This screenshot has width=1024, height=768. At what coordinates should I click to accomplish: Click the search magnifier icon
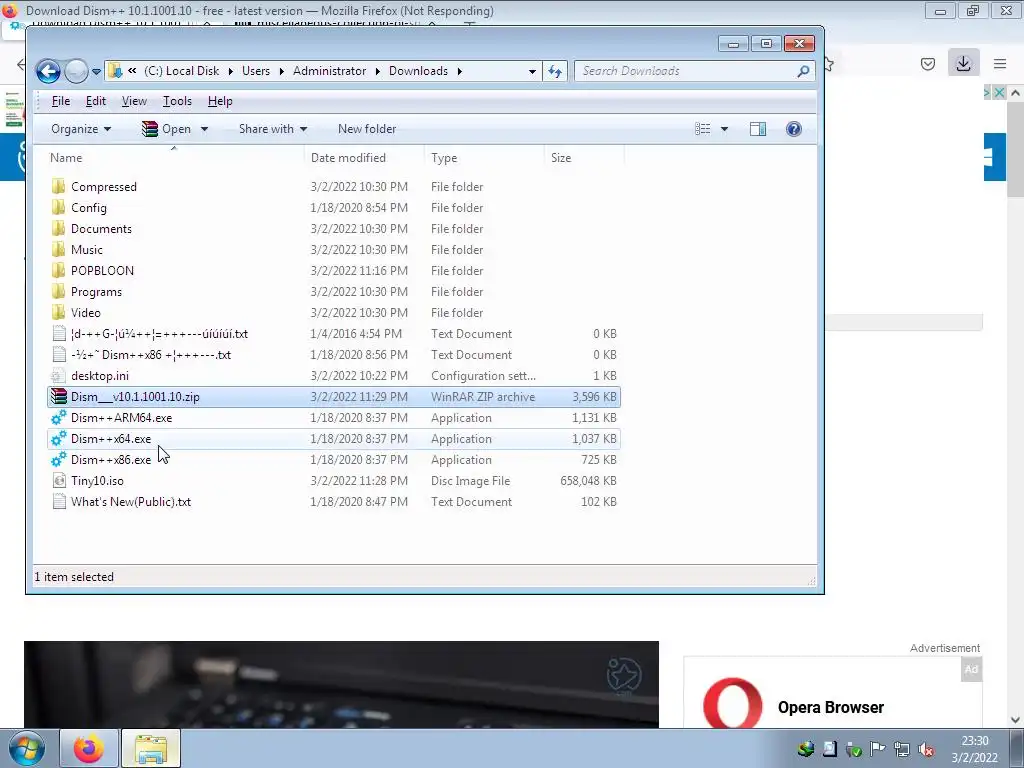pyautogui.click(x=803, y=71)
